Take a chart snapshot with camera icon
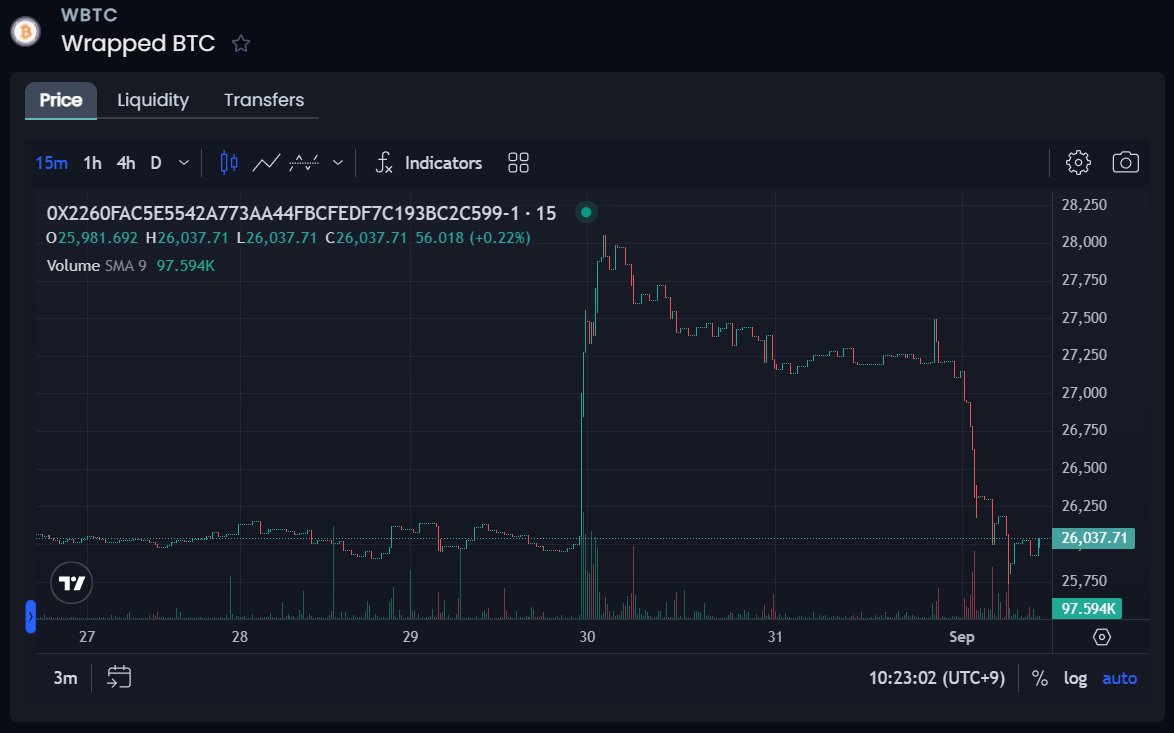 1125,162
